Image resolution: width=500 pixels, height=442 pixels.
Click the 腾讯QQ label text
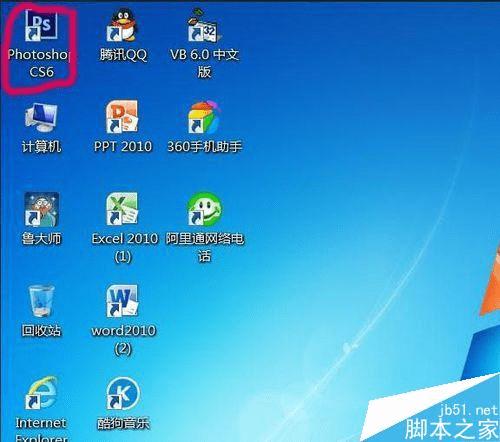click(x=123, y=54)
